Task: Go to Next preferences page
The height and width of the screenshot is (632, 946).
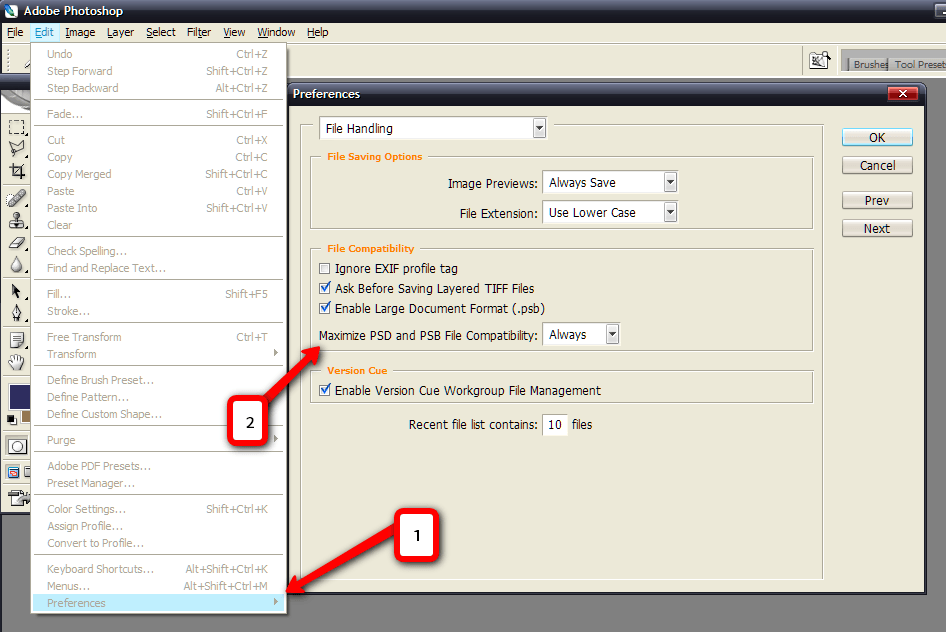Action: 876,229
